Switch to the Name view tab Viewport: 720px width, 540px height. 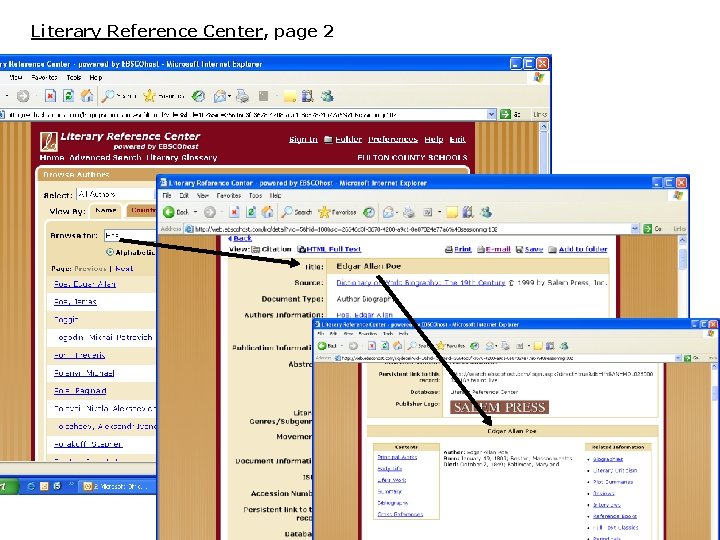106,210
